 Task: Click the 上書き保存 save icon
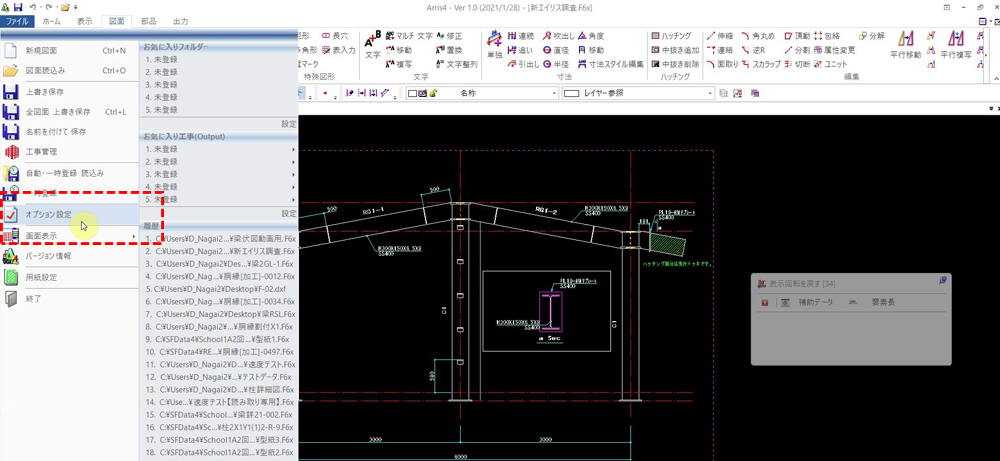click(x=11, y=92)
